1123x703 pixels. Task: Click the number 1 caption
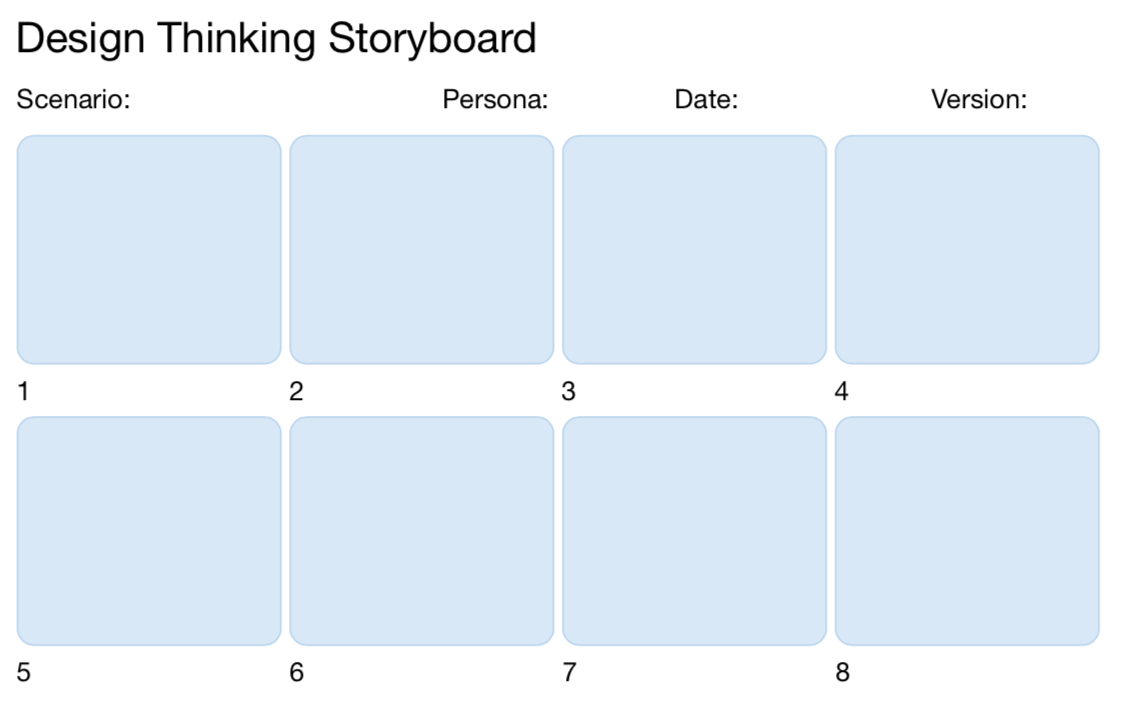(24, 392)
